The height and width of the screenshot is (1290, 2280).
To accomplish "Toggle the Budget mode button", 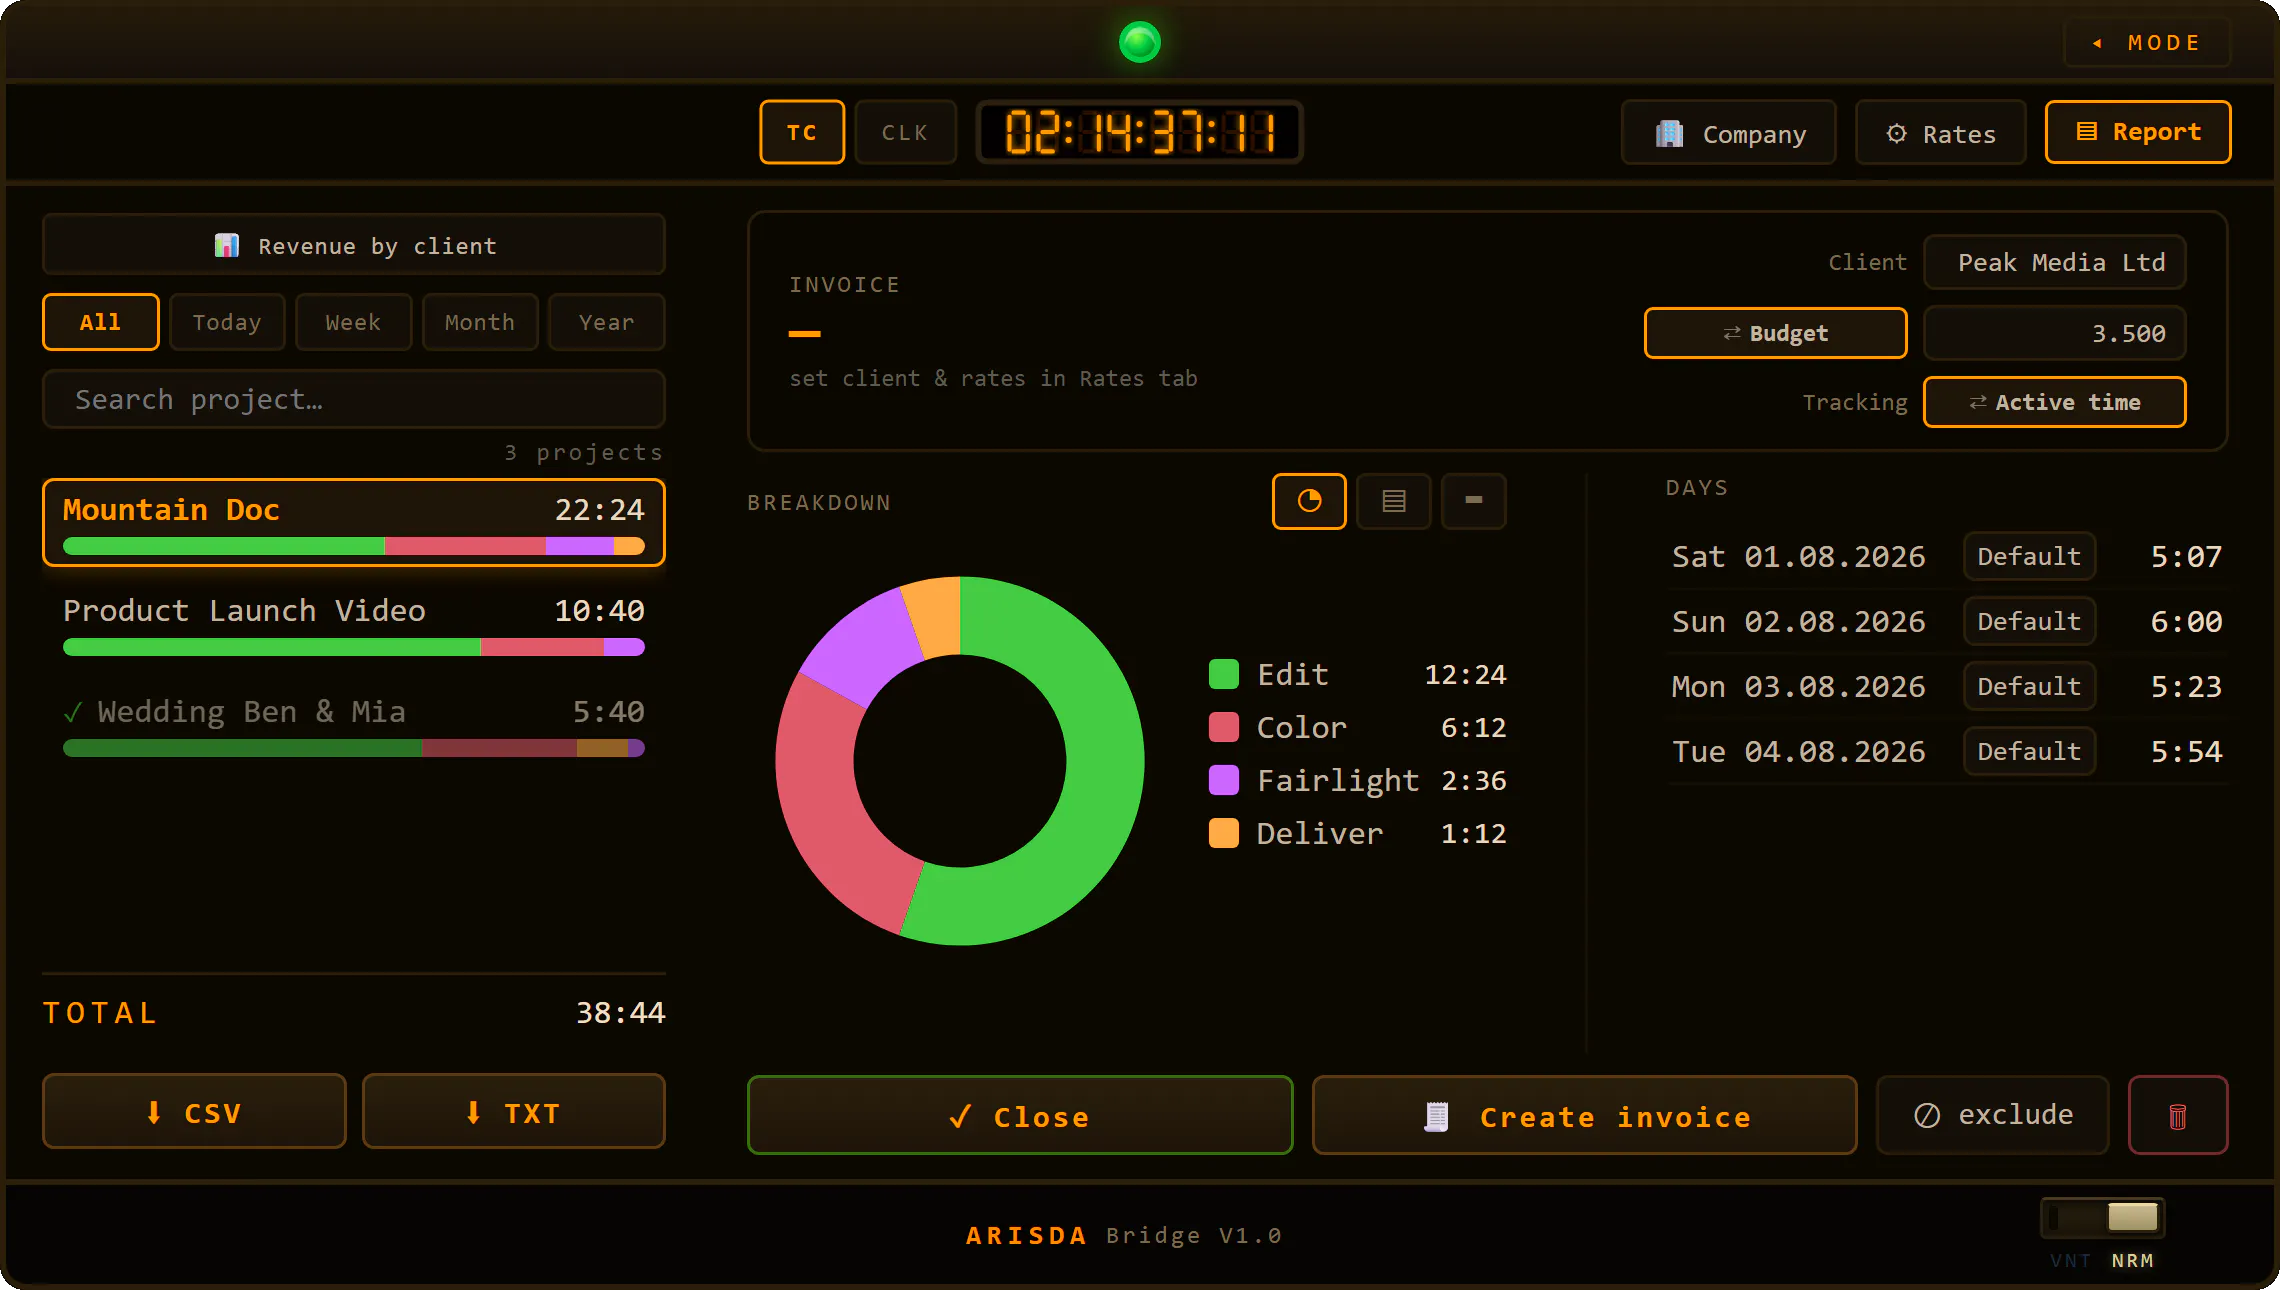I will (1775, 333).
